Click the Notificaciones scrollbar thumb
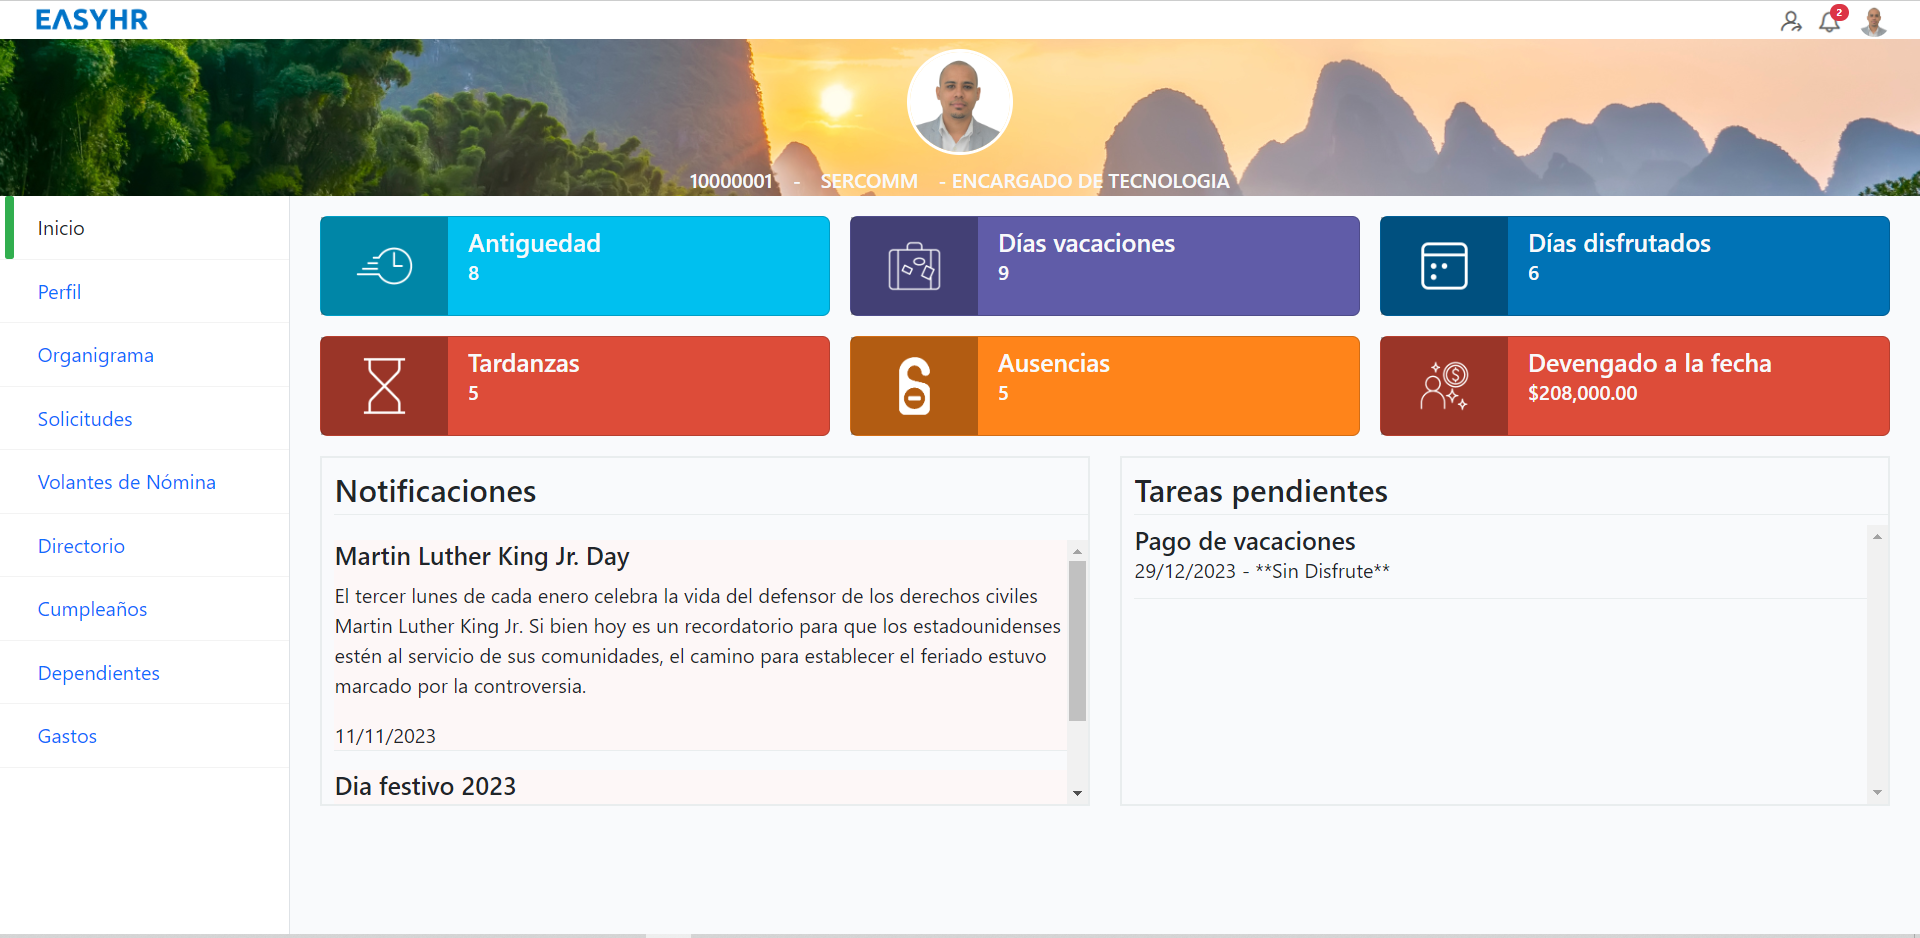 1077,641
